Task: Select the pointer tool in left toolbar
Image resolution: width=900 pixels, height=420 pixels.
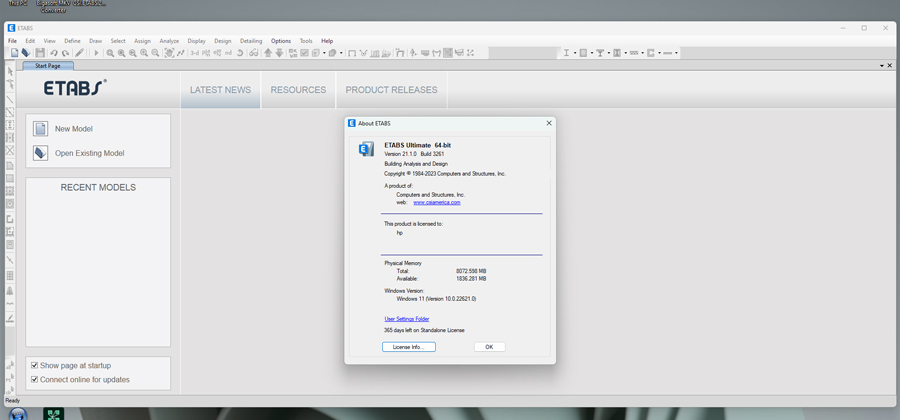Action: click(10, 71)
